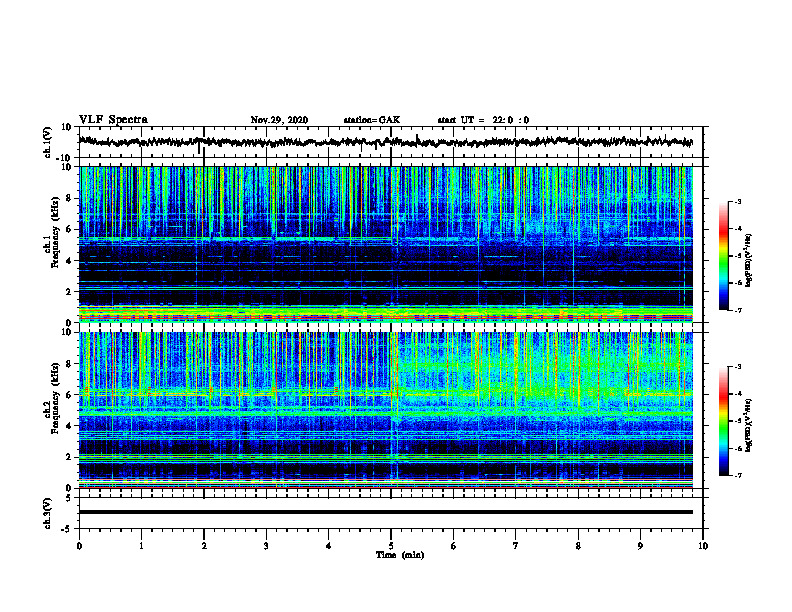This screenshot has width=792, height=612.
Task: Click the '8' kHz tick label of ch.2 spectrogram
Action: coord(70,364)
